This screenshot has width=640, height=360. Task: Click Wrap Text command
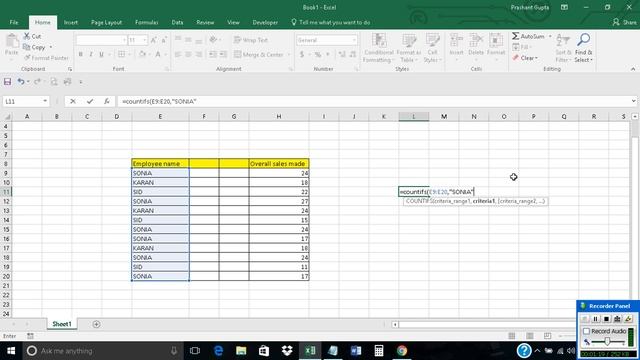tap(251, 40)
